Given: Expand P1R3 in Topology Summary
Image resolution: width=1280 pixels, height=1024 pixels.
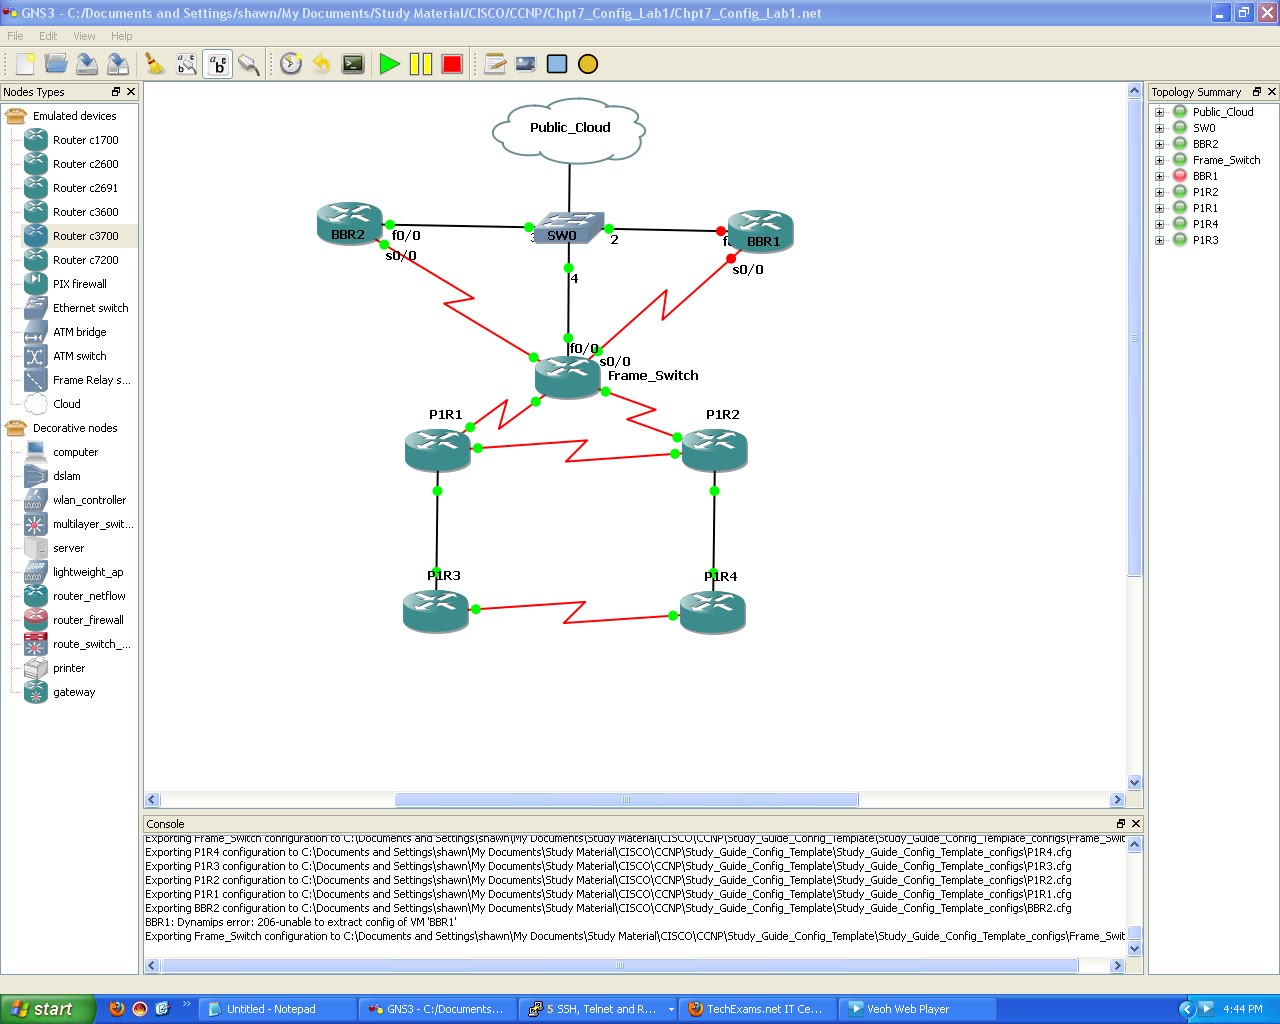Looking at the screenshot, I should [x=1159, y=240].
